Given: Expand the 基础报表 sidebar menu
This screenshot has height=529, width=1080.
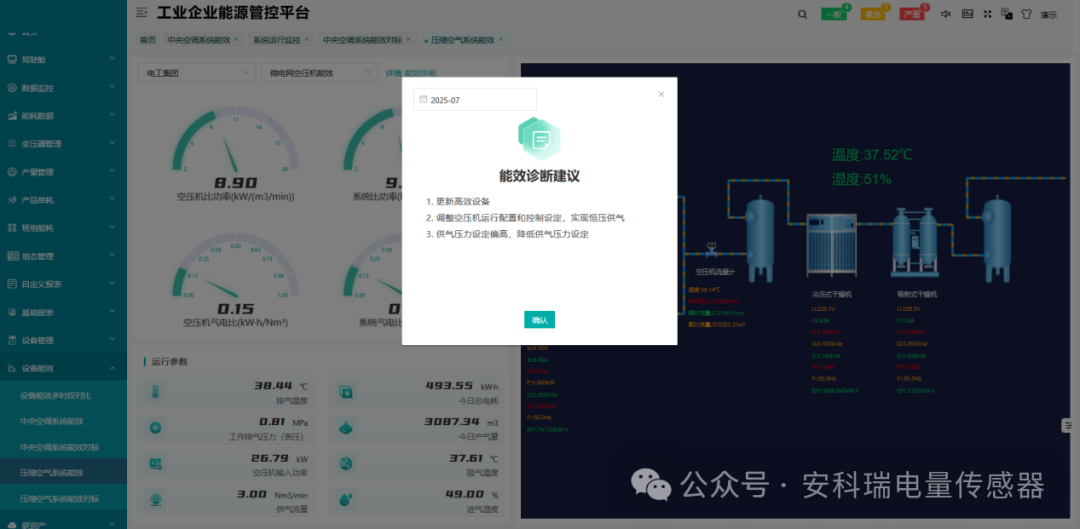Looking at the screenshot, I should coord(63,312).
